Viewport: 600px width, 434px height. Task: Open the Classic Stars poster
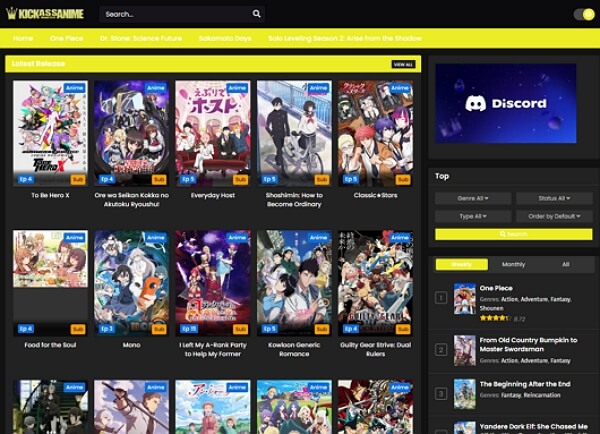pos(375,133)
